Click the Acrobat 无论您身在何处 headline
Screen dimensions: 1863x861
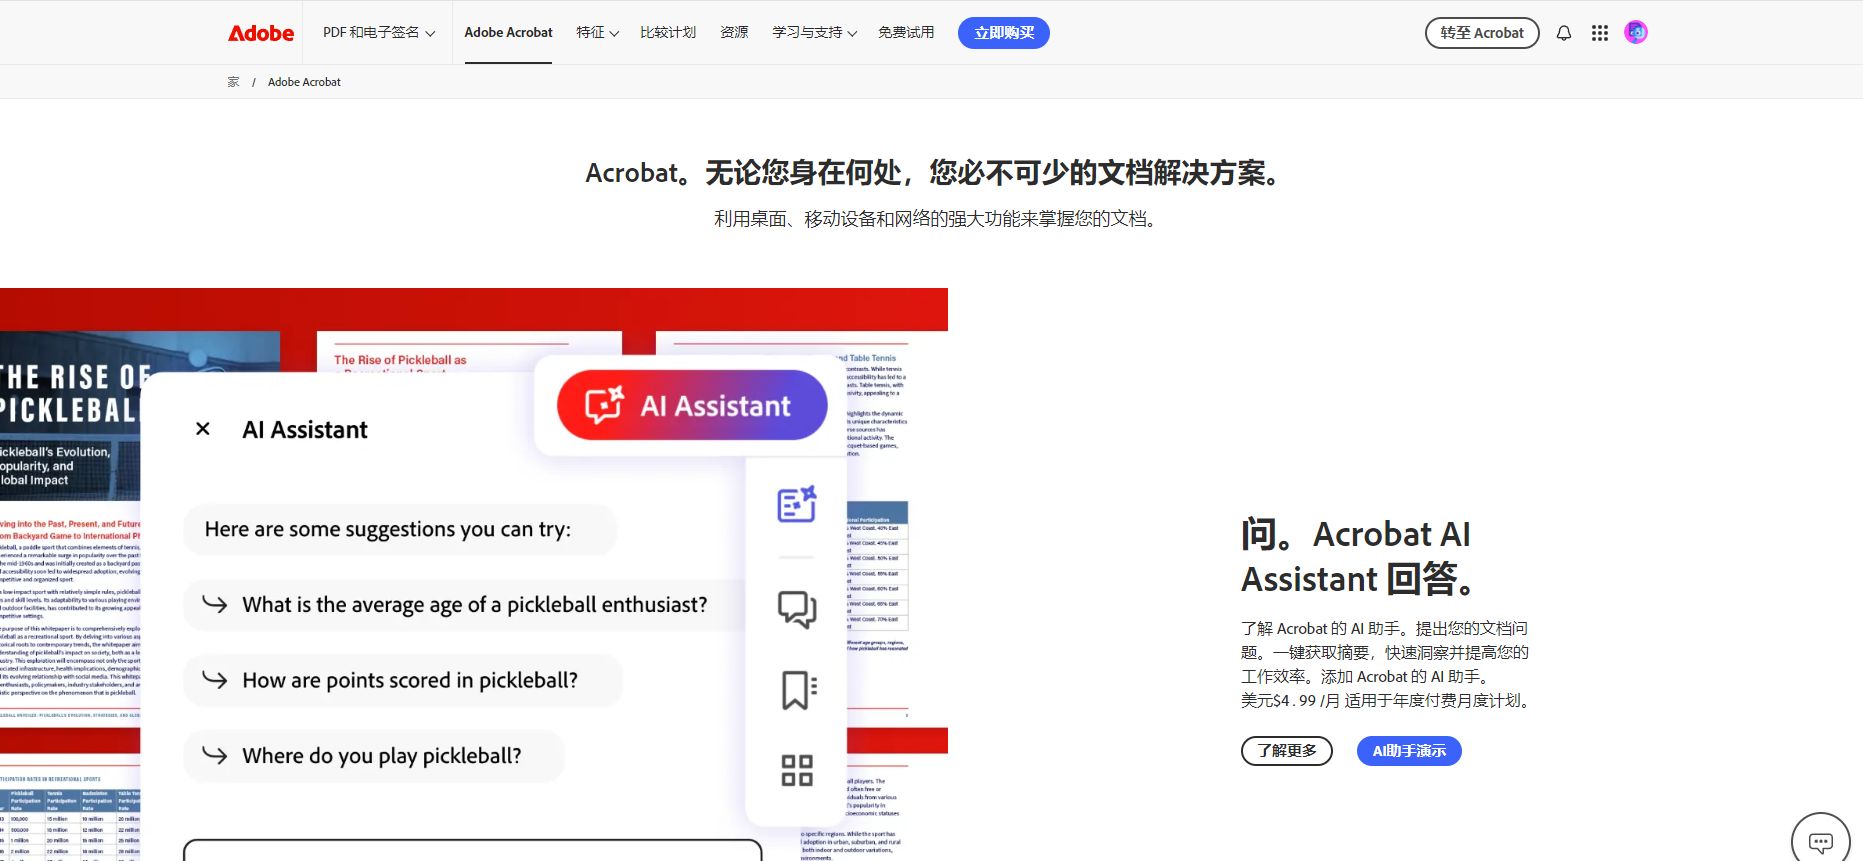(x=932, y=173)
